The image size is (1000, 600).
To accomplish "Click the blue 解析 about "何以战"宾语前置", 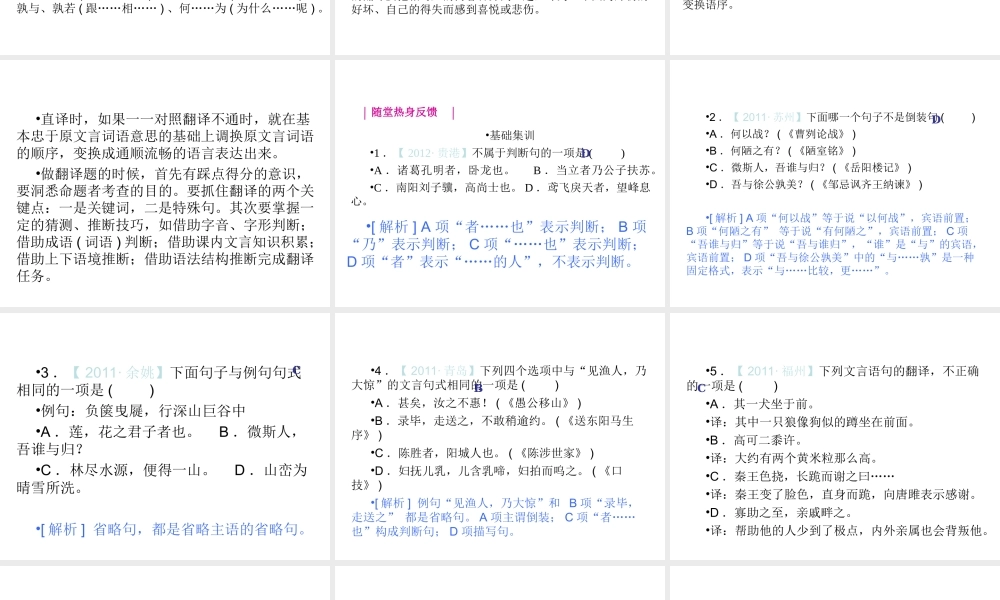I will (831, 244).
